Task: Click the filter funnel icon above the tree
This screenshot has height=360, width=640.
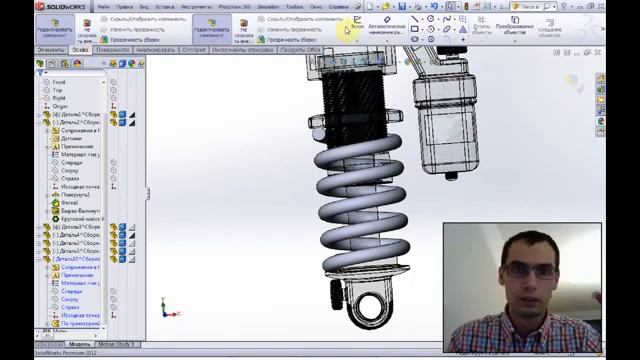Action: coord(40,73)
